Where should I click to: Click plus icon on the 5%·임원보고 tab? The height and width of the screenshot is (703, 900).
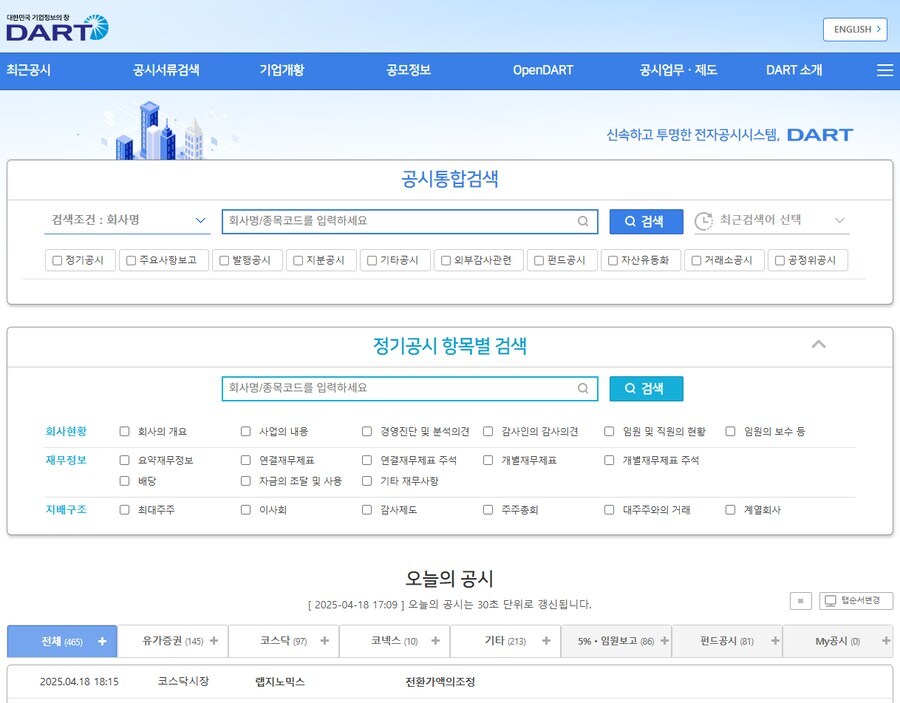click(664, 641)
